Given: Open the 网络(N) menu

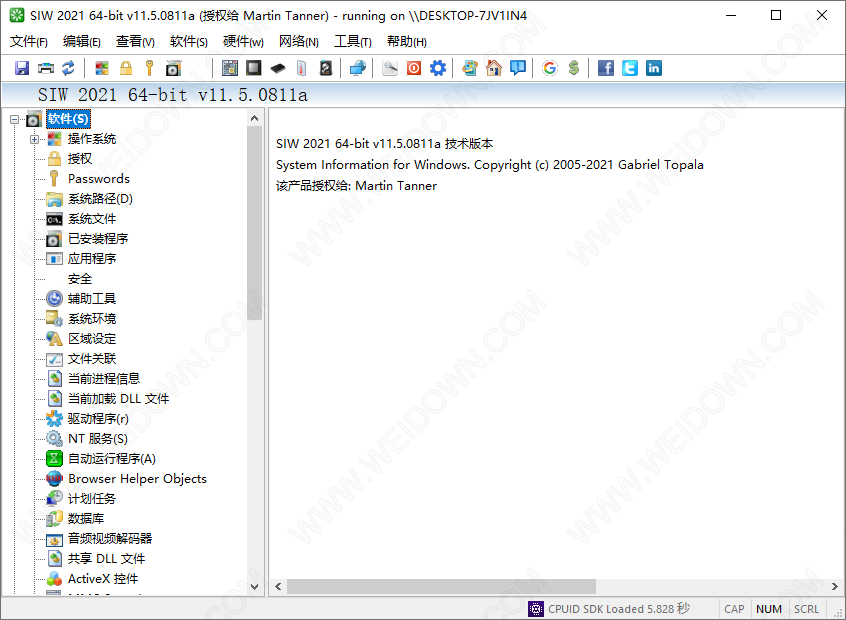Looking at the screenshot, I should click(298, 42).
